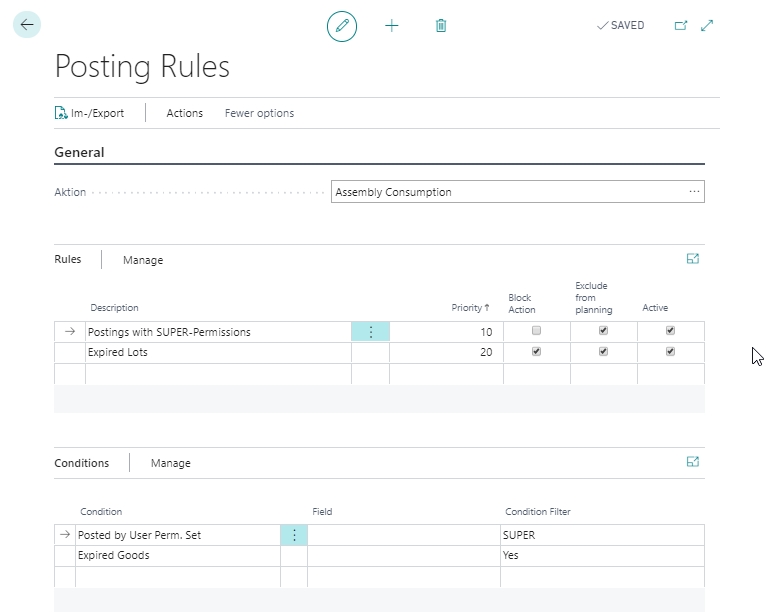The height and width of the screenshot is (612, 771).
Task: Toggle Block Action for Postings with SUPER-Permissions
Action: [x=536, y=330]
